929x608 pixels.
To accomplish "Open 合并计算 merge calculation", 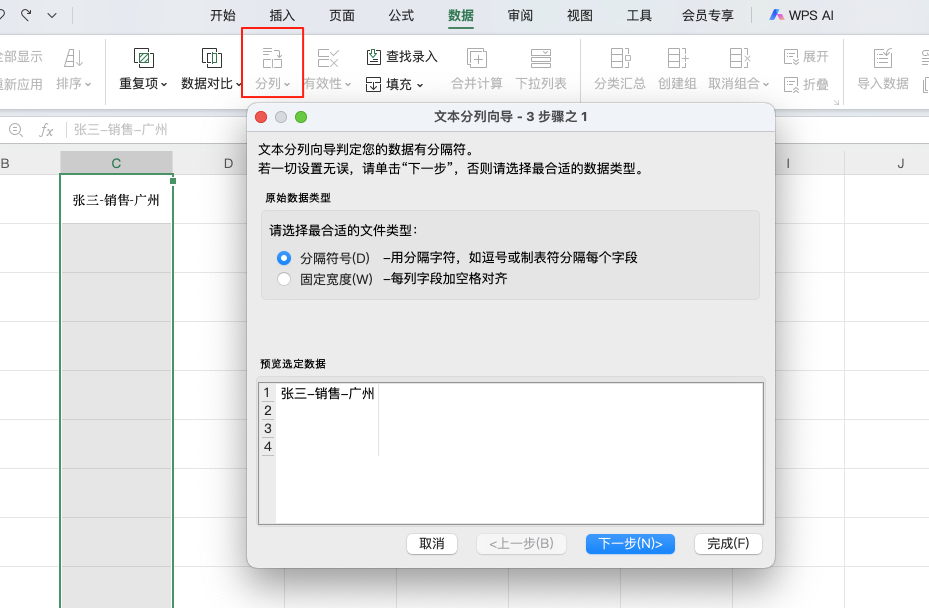I will [477, 62].
